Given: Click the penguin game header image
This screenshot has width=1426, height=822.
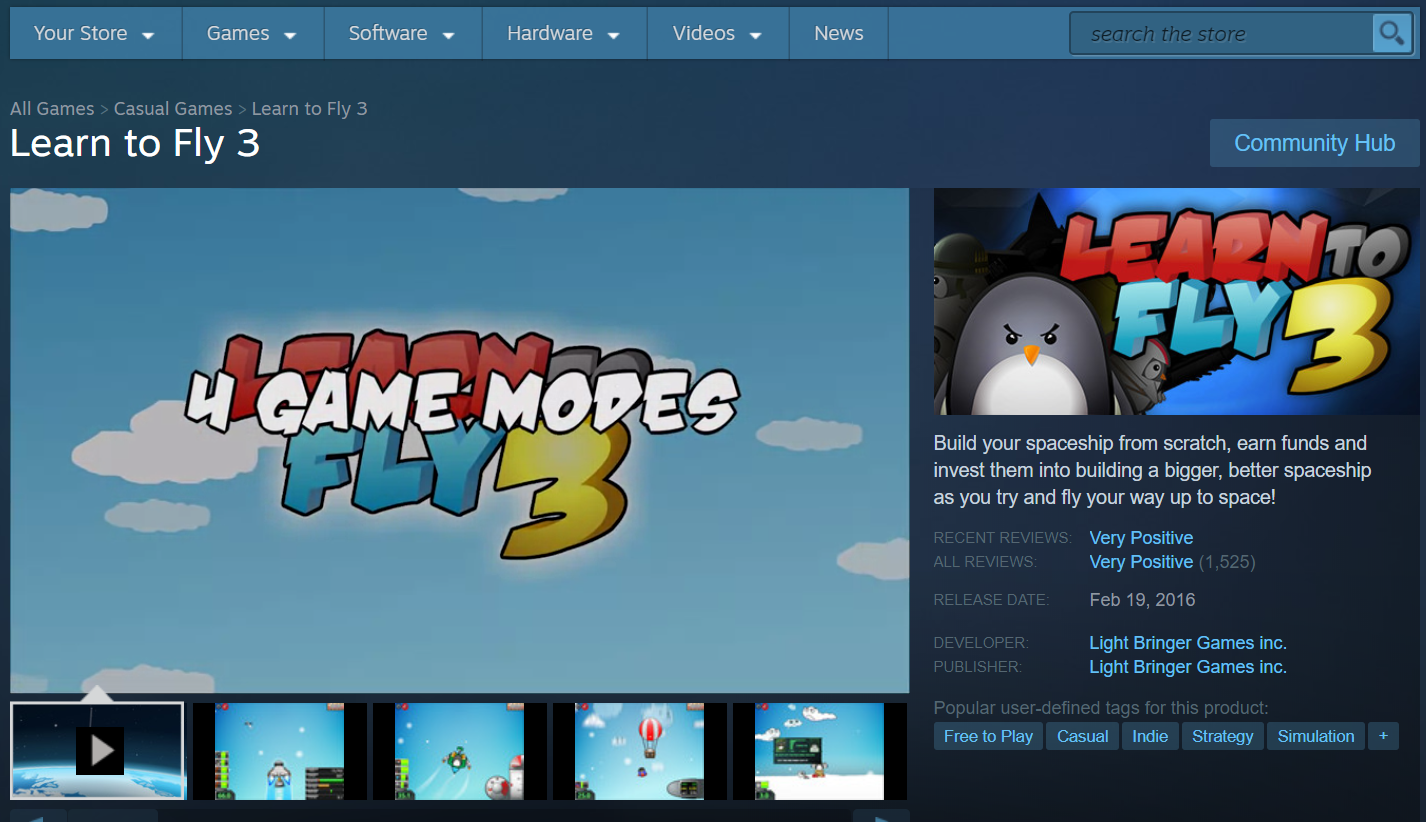Looking at the screenshot, I should point(1177,301).
